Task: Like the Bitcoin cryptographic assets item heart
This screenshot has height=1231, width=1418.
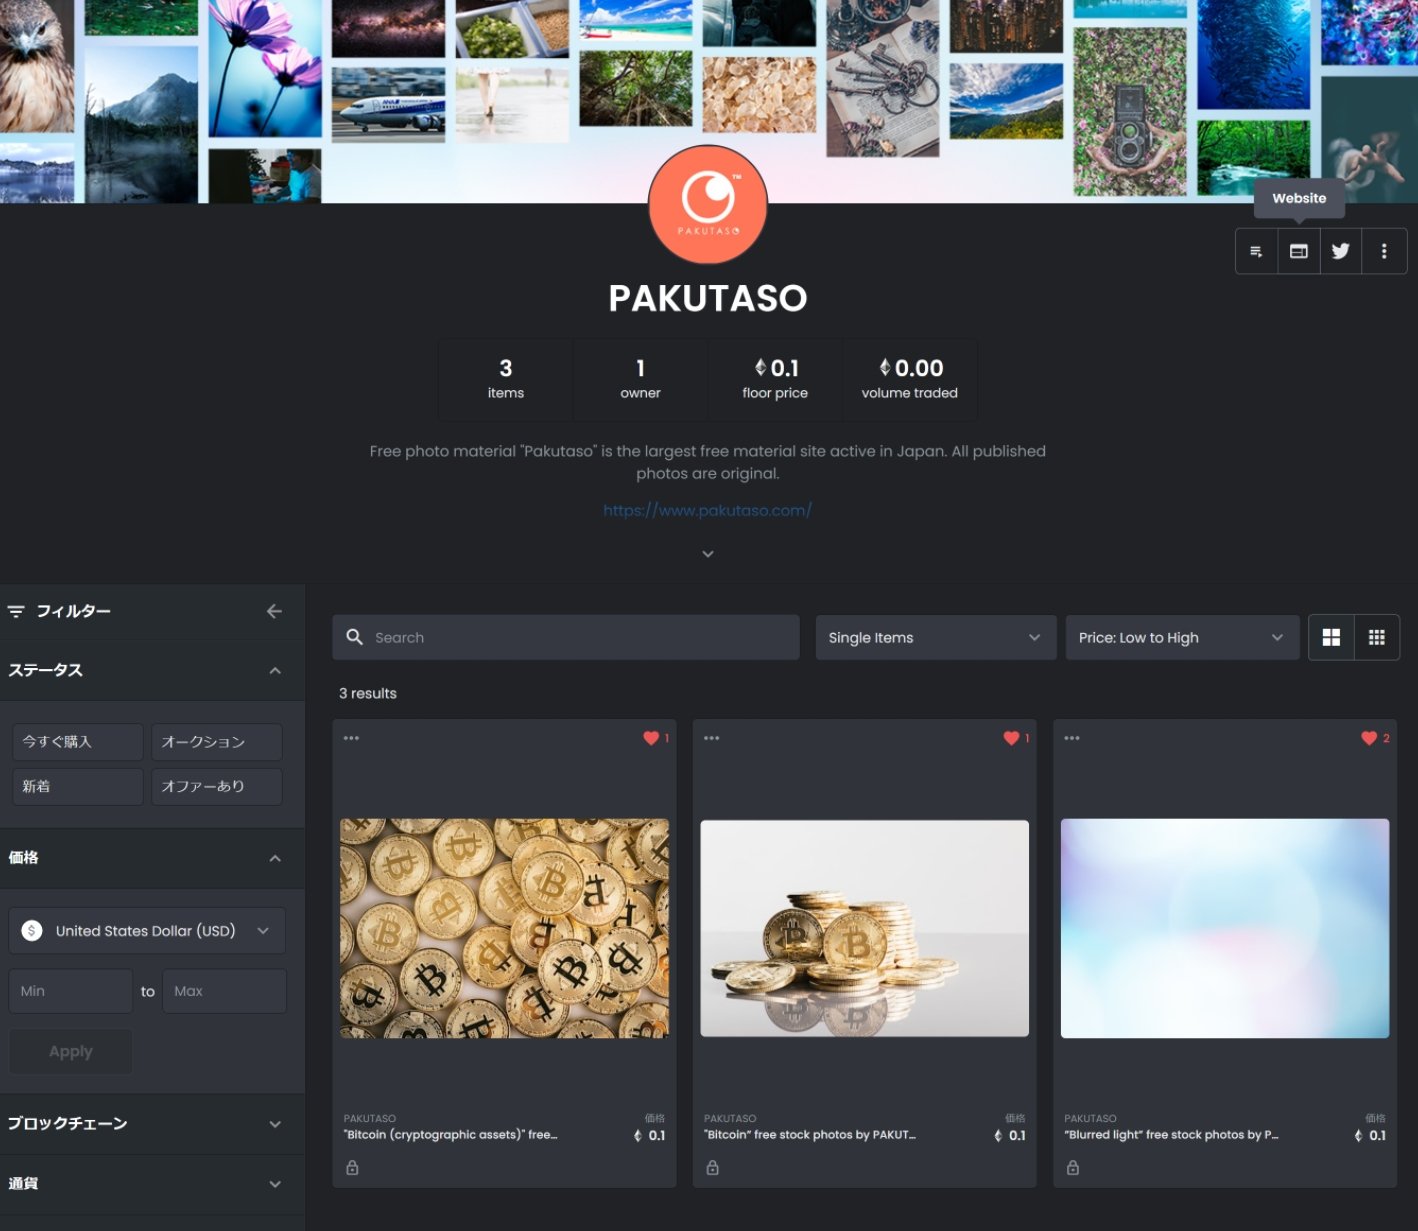Action: 651,738
